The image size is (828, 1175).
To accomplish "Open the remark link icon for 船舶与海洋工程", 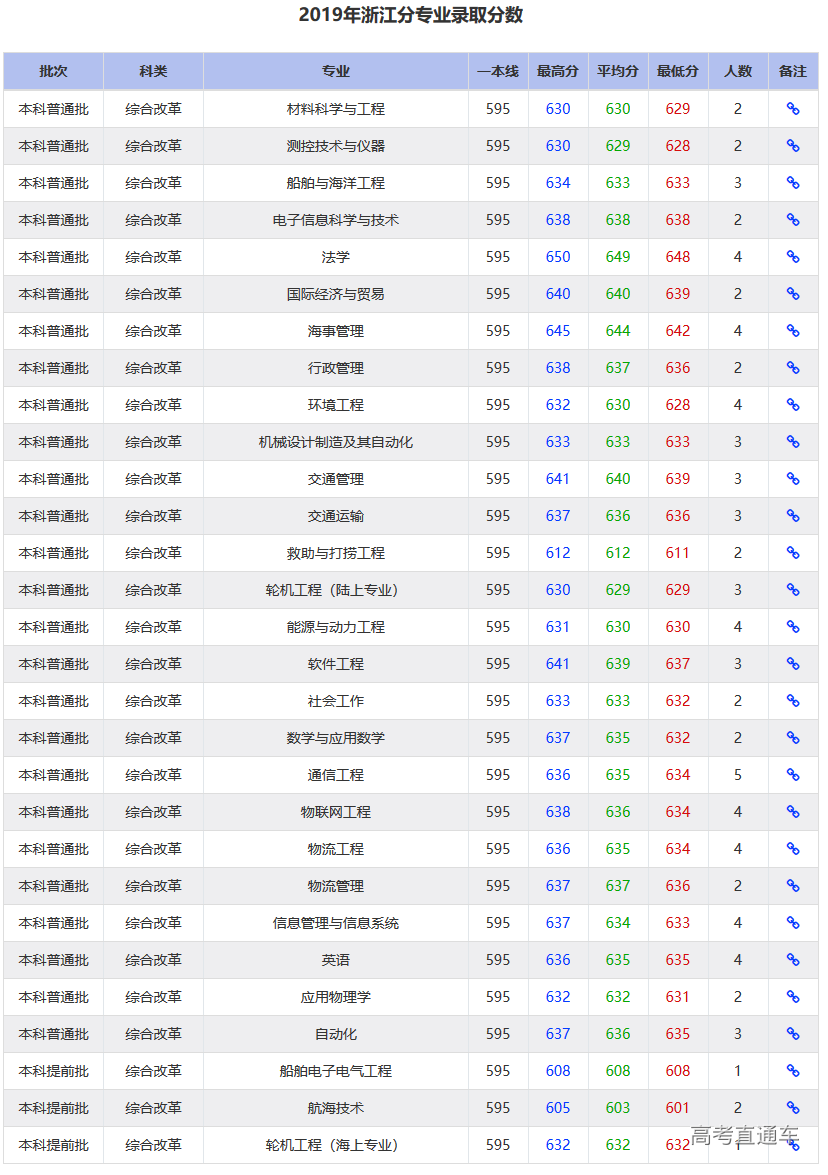I will [792, 183].
